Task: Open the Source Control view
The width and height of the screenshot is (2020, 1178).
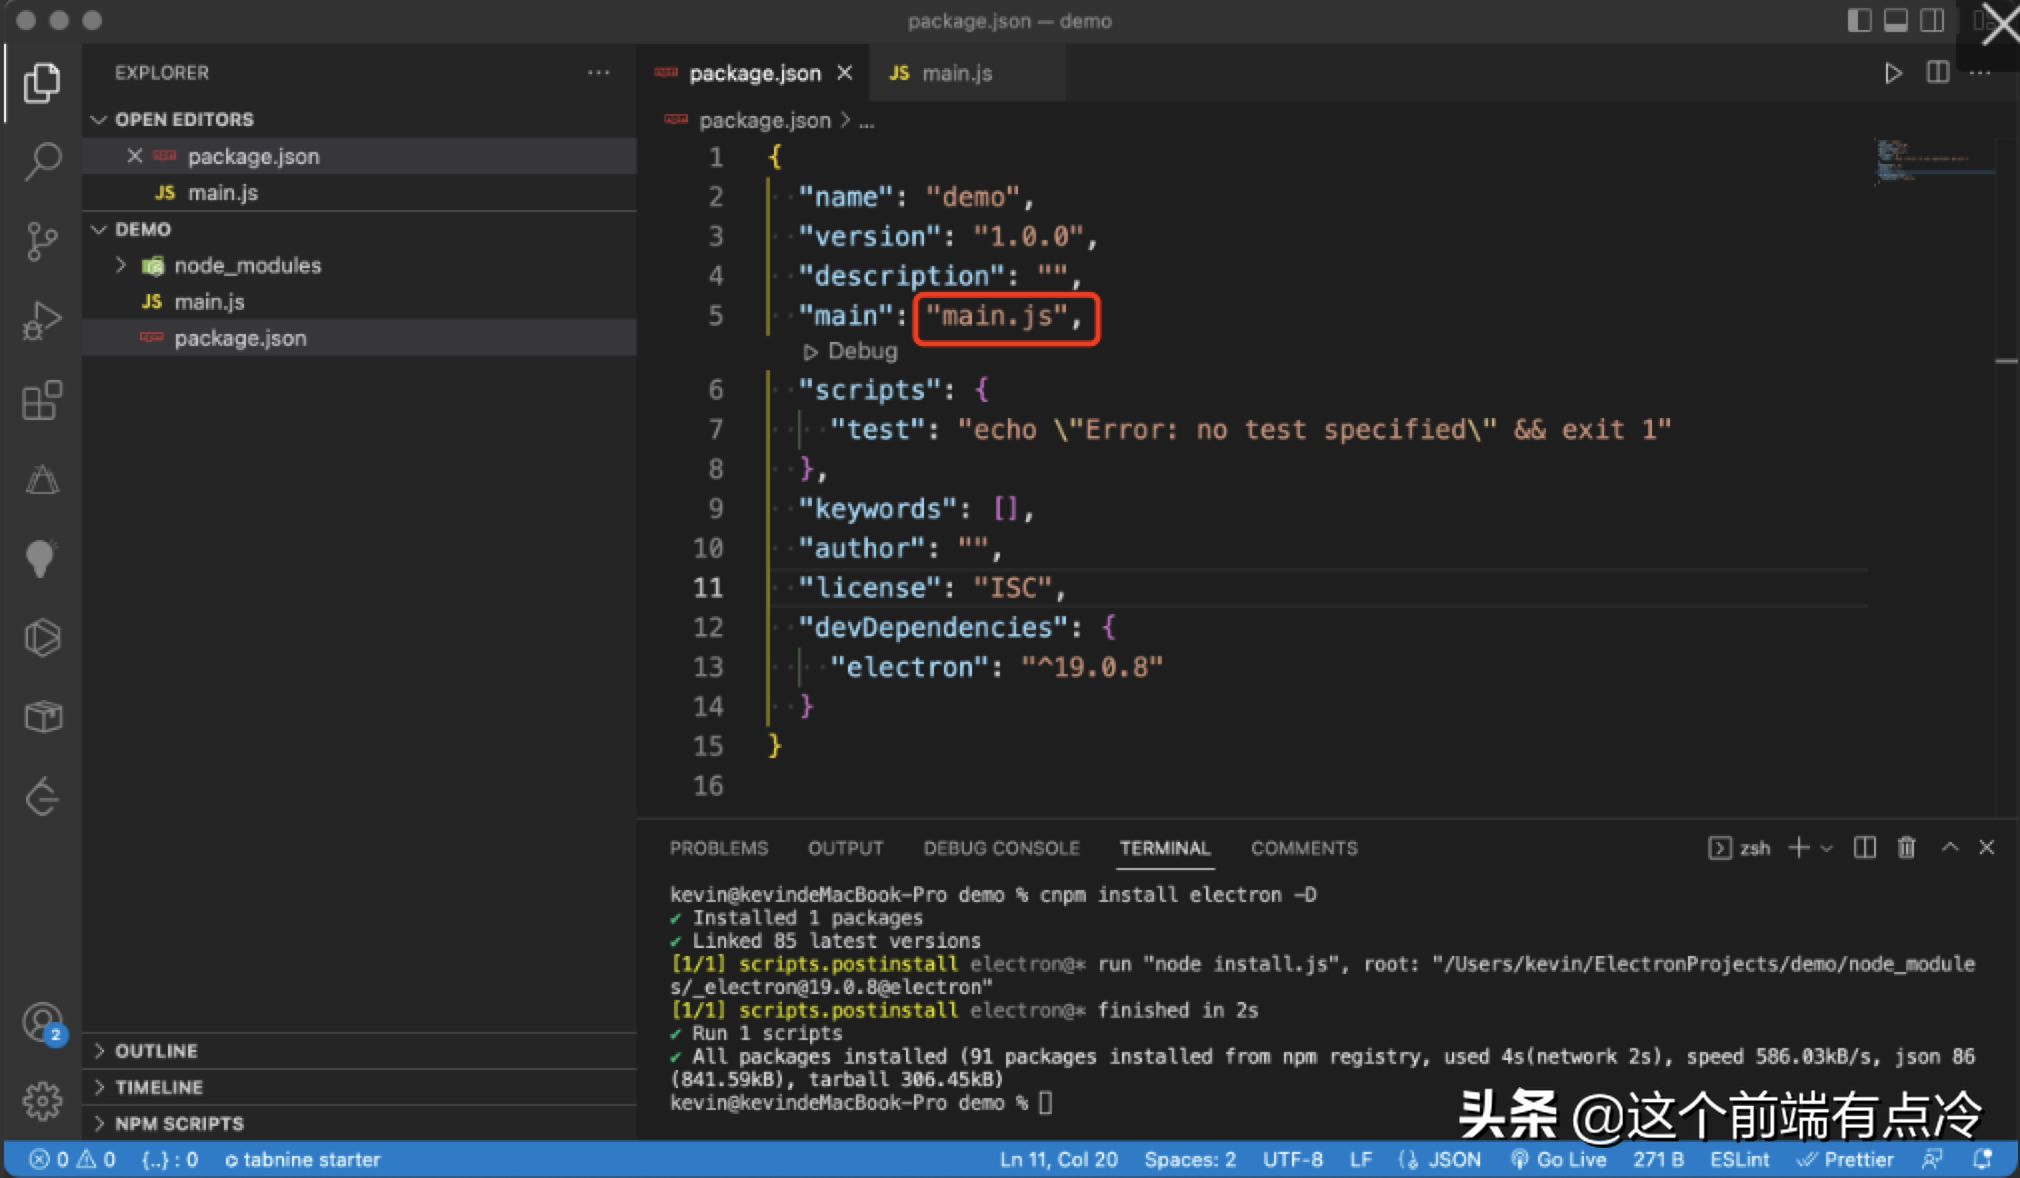Action: click(x=41, y=241)
